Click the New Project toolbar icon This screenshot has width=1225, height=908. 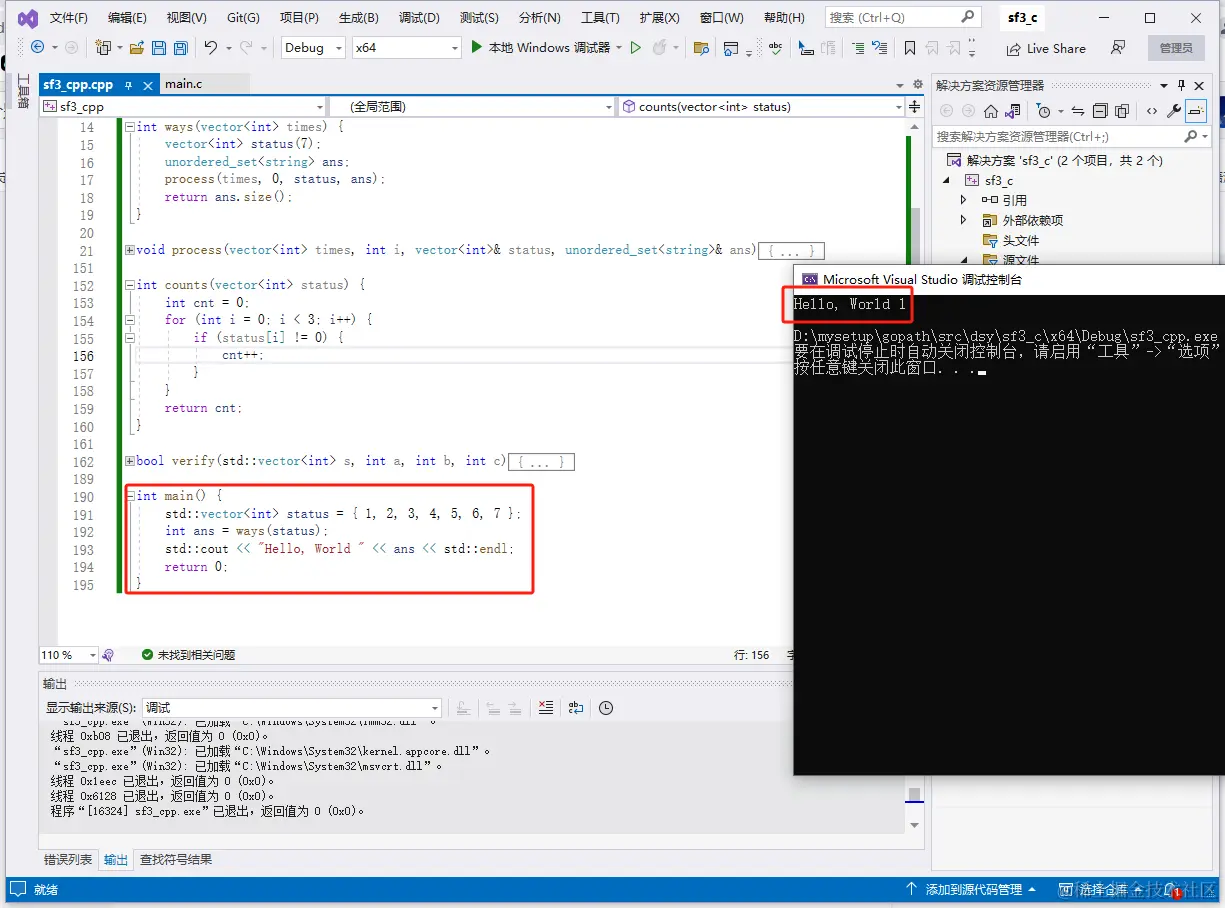pyautogui.click(x=103, y=47)
